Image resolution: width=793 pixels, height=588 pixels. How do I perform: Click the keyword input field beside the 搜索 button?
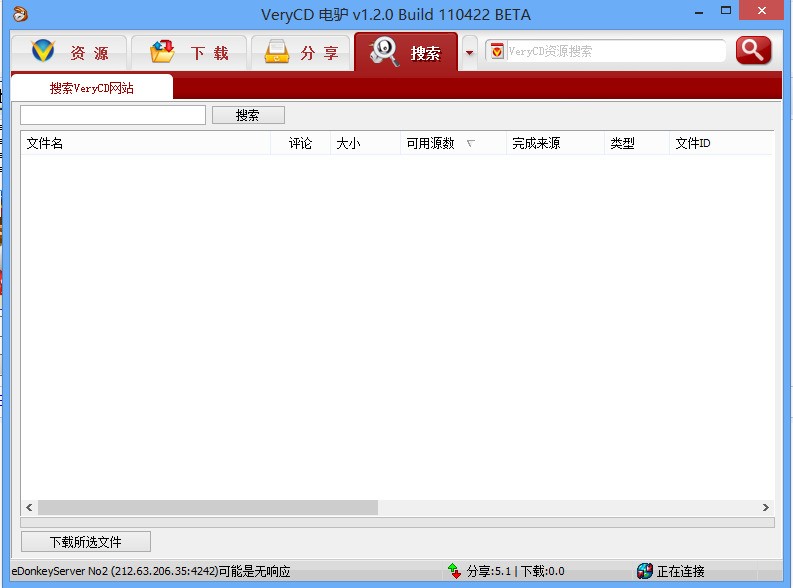click(113, 115)
